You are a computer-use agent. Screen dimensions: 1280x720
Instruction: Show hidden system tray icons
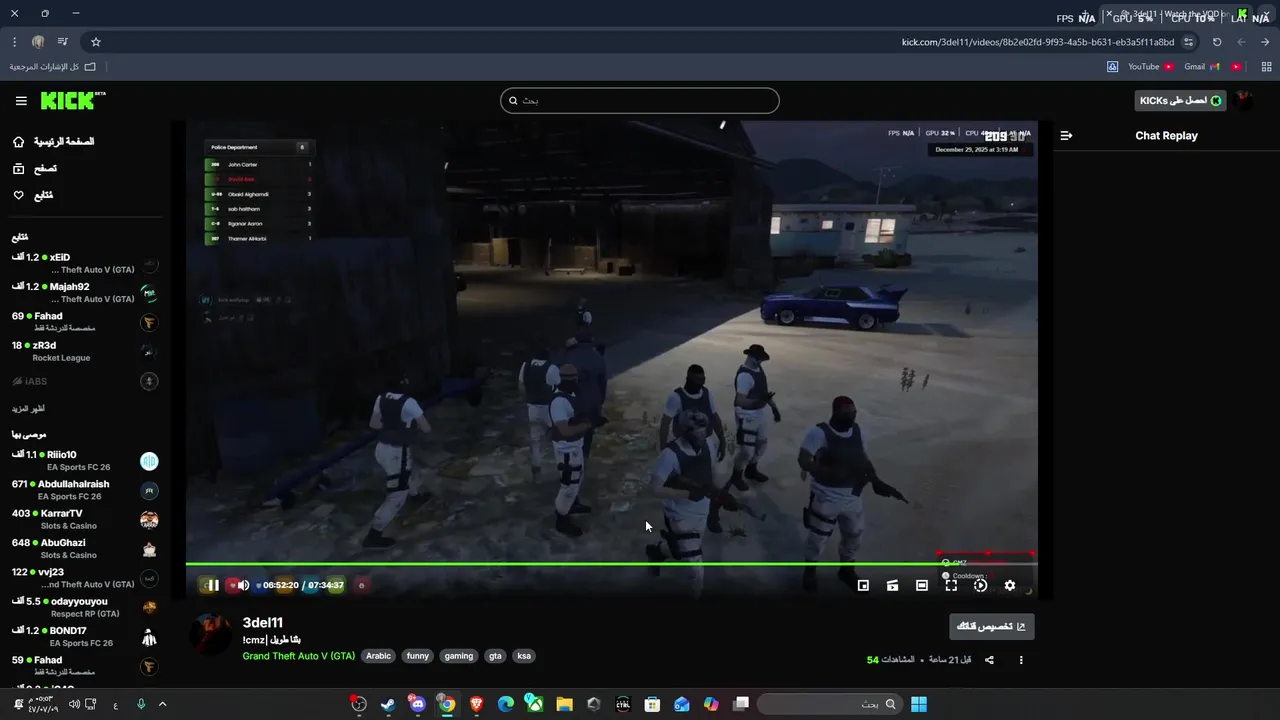pos(163,704)
